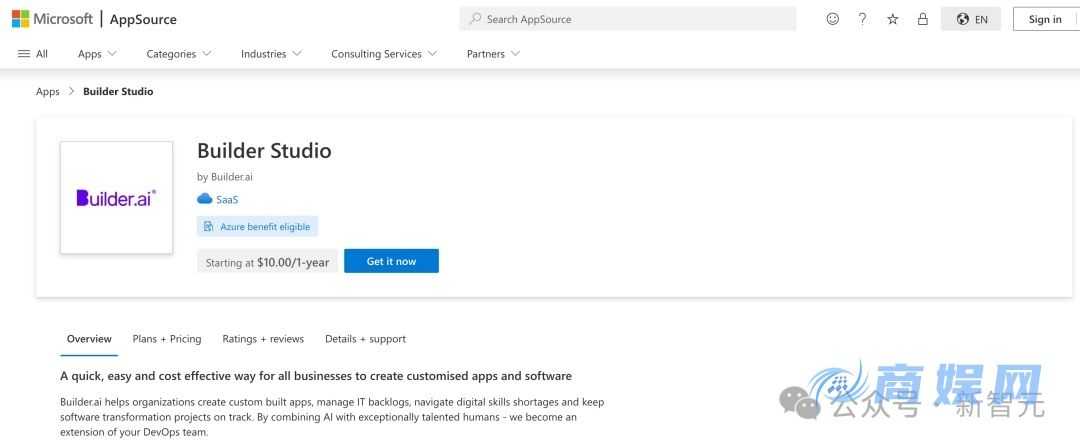Open help via question mark icon
This screenshot has width=1080, height=448.
pyautogui.click(x=862, y=19)
